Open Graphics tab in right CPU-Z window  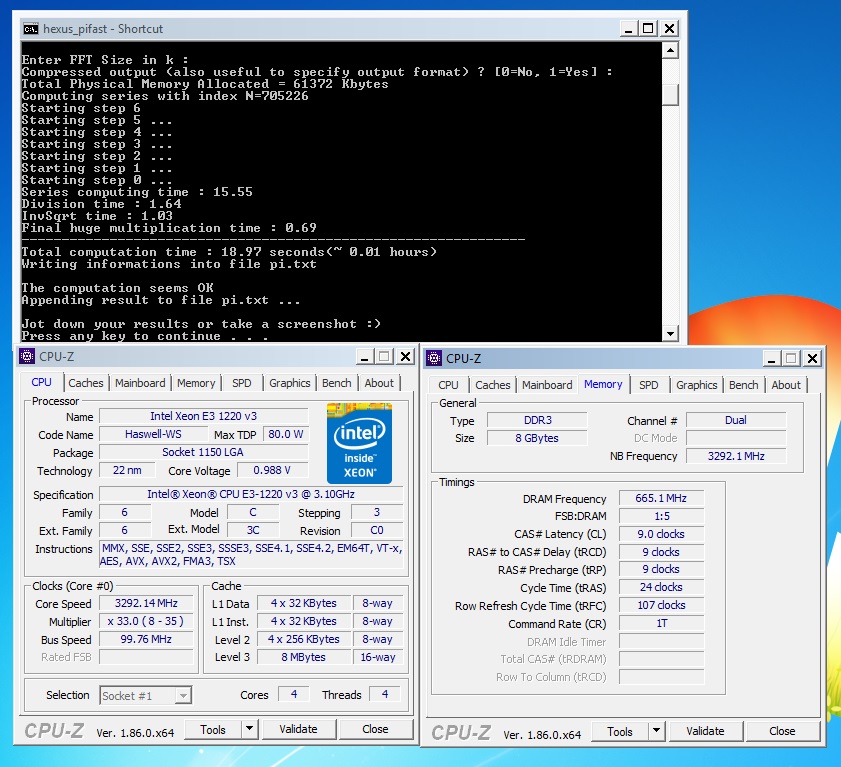point(697,385)
